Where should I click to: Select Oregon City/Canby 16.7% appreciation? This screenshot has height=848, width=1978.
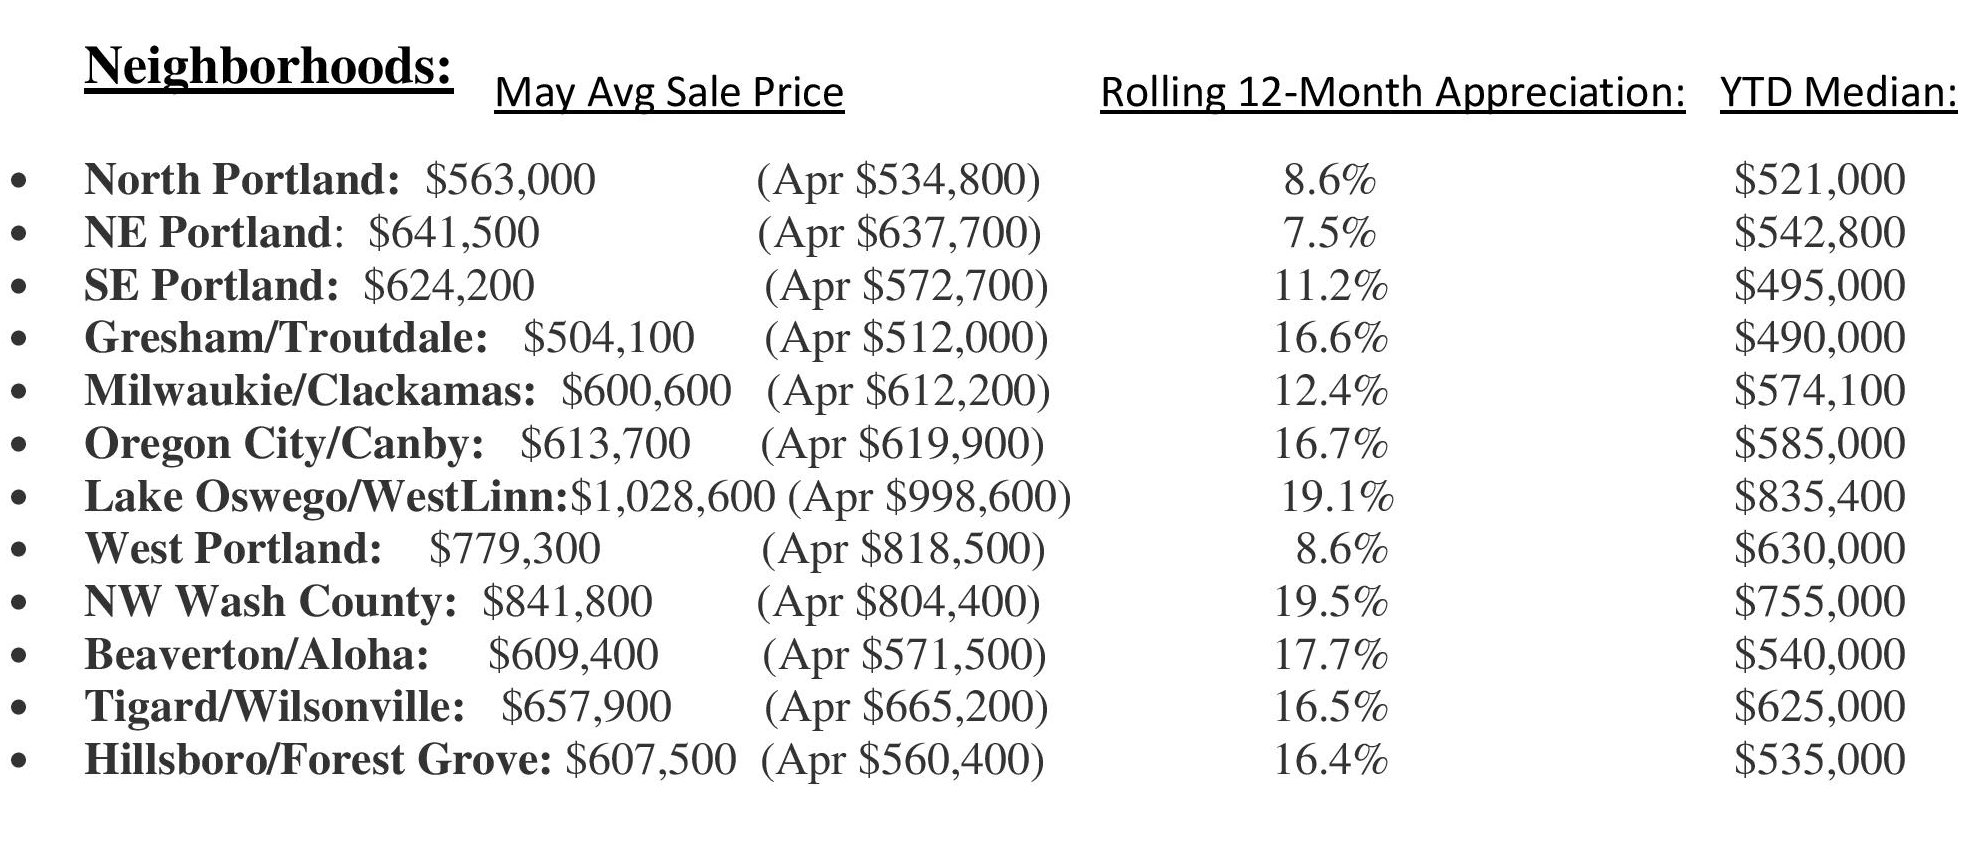[1330, 444]
